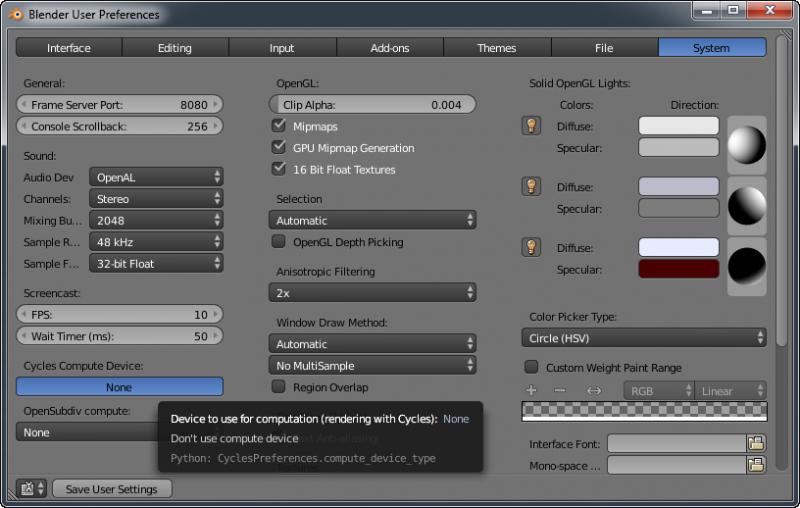The image size is (800, 508).
Task: Click the Interface Font path field
Action: click(x=677, y=443)
